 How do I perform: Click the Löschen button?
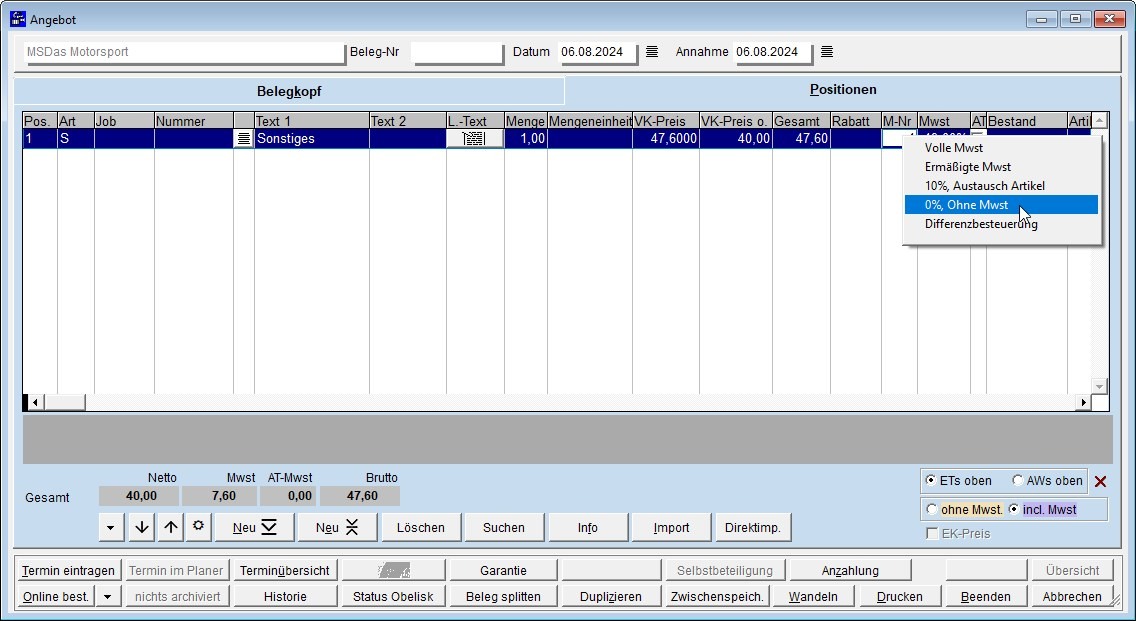point(421,528)
